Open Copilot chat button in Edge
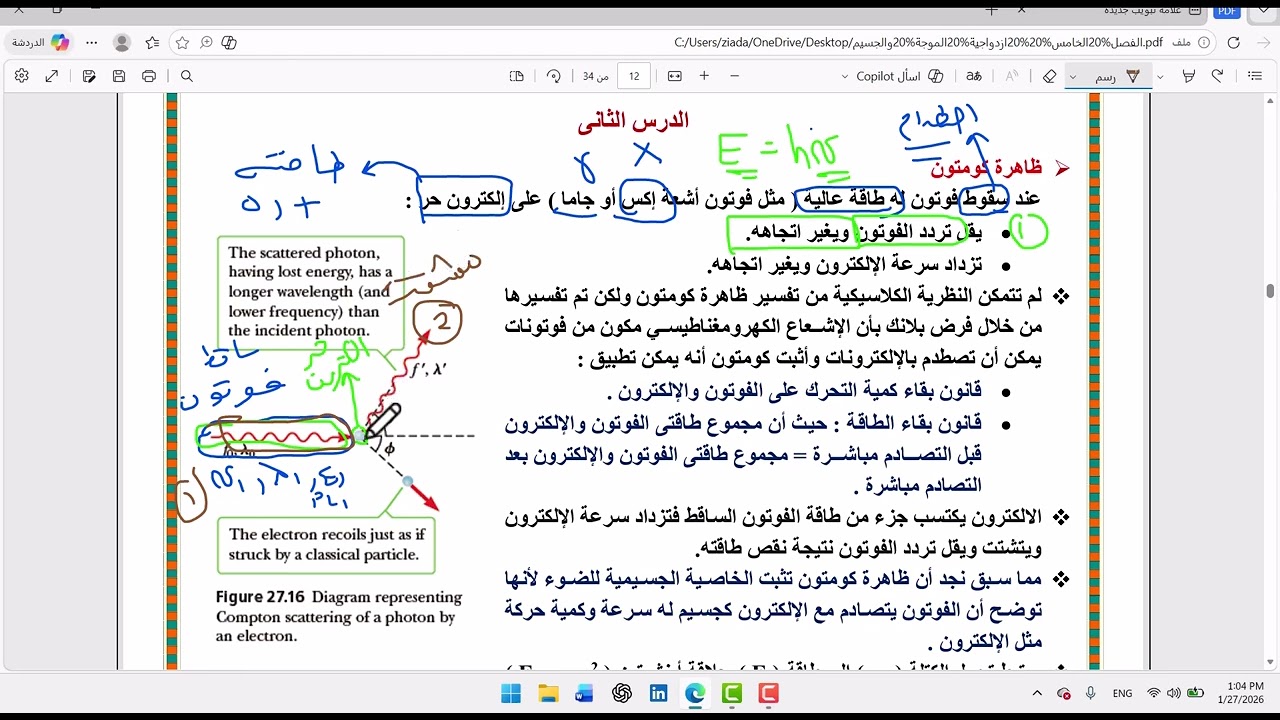The width and height of the screenshot is (1280, 720). [x=41, y=43]
